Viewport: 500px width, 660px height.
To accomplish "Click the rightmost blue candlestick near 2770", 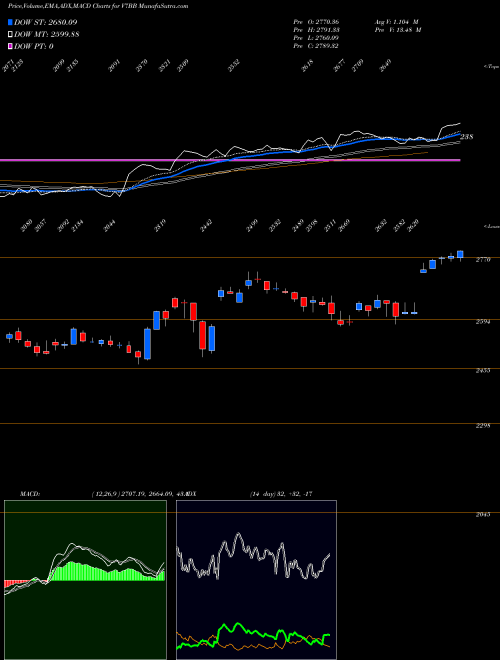I will tap(460, 255).
